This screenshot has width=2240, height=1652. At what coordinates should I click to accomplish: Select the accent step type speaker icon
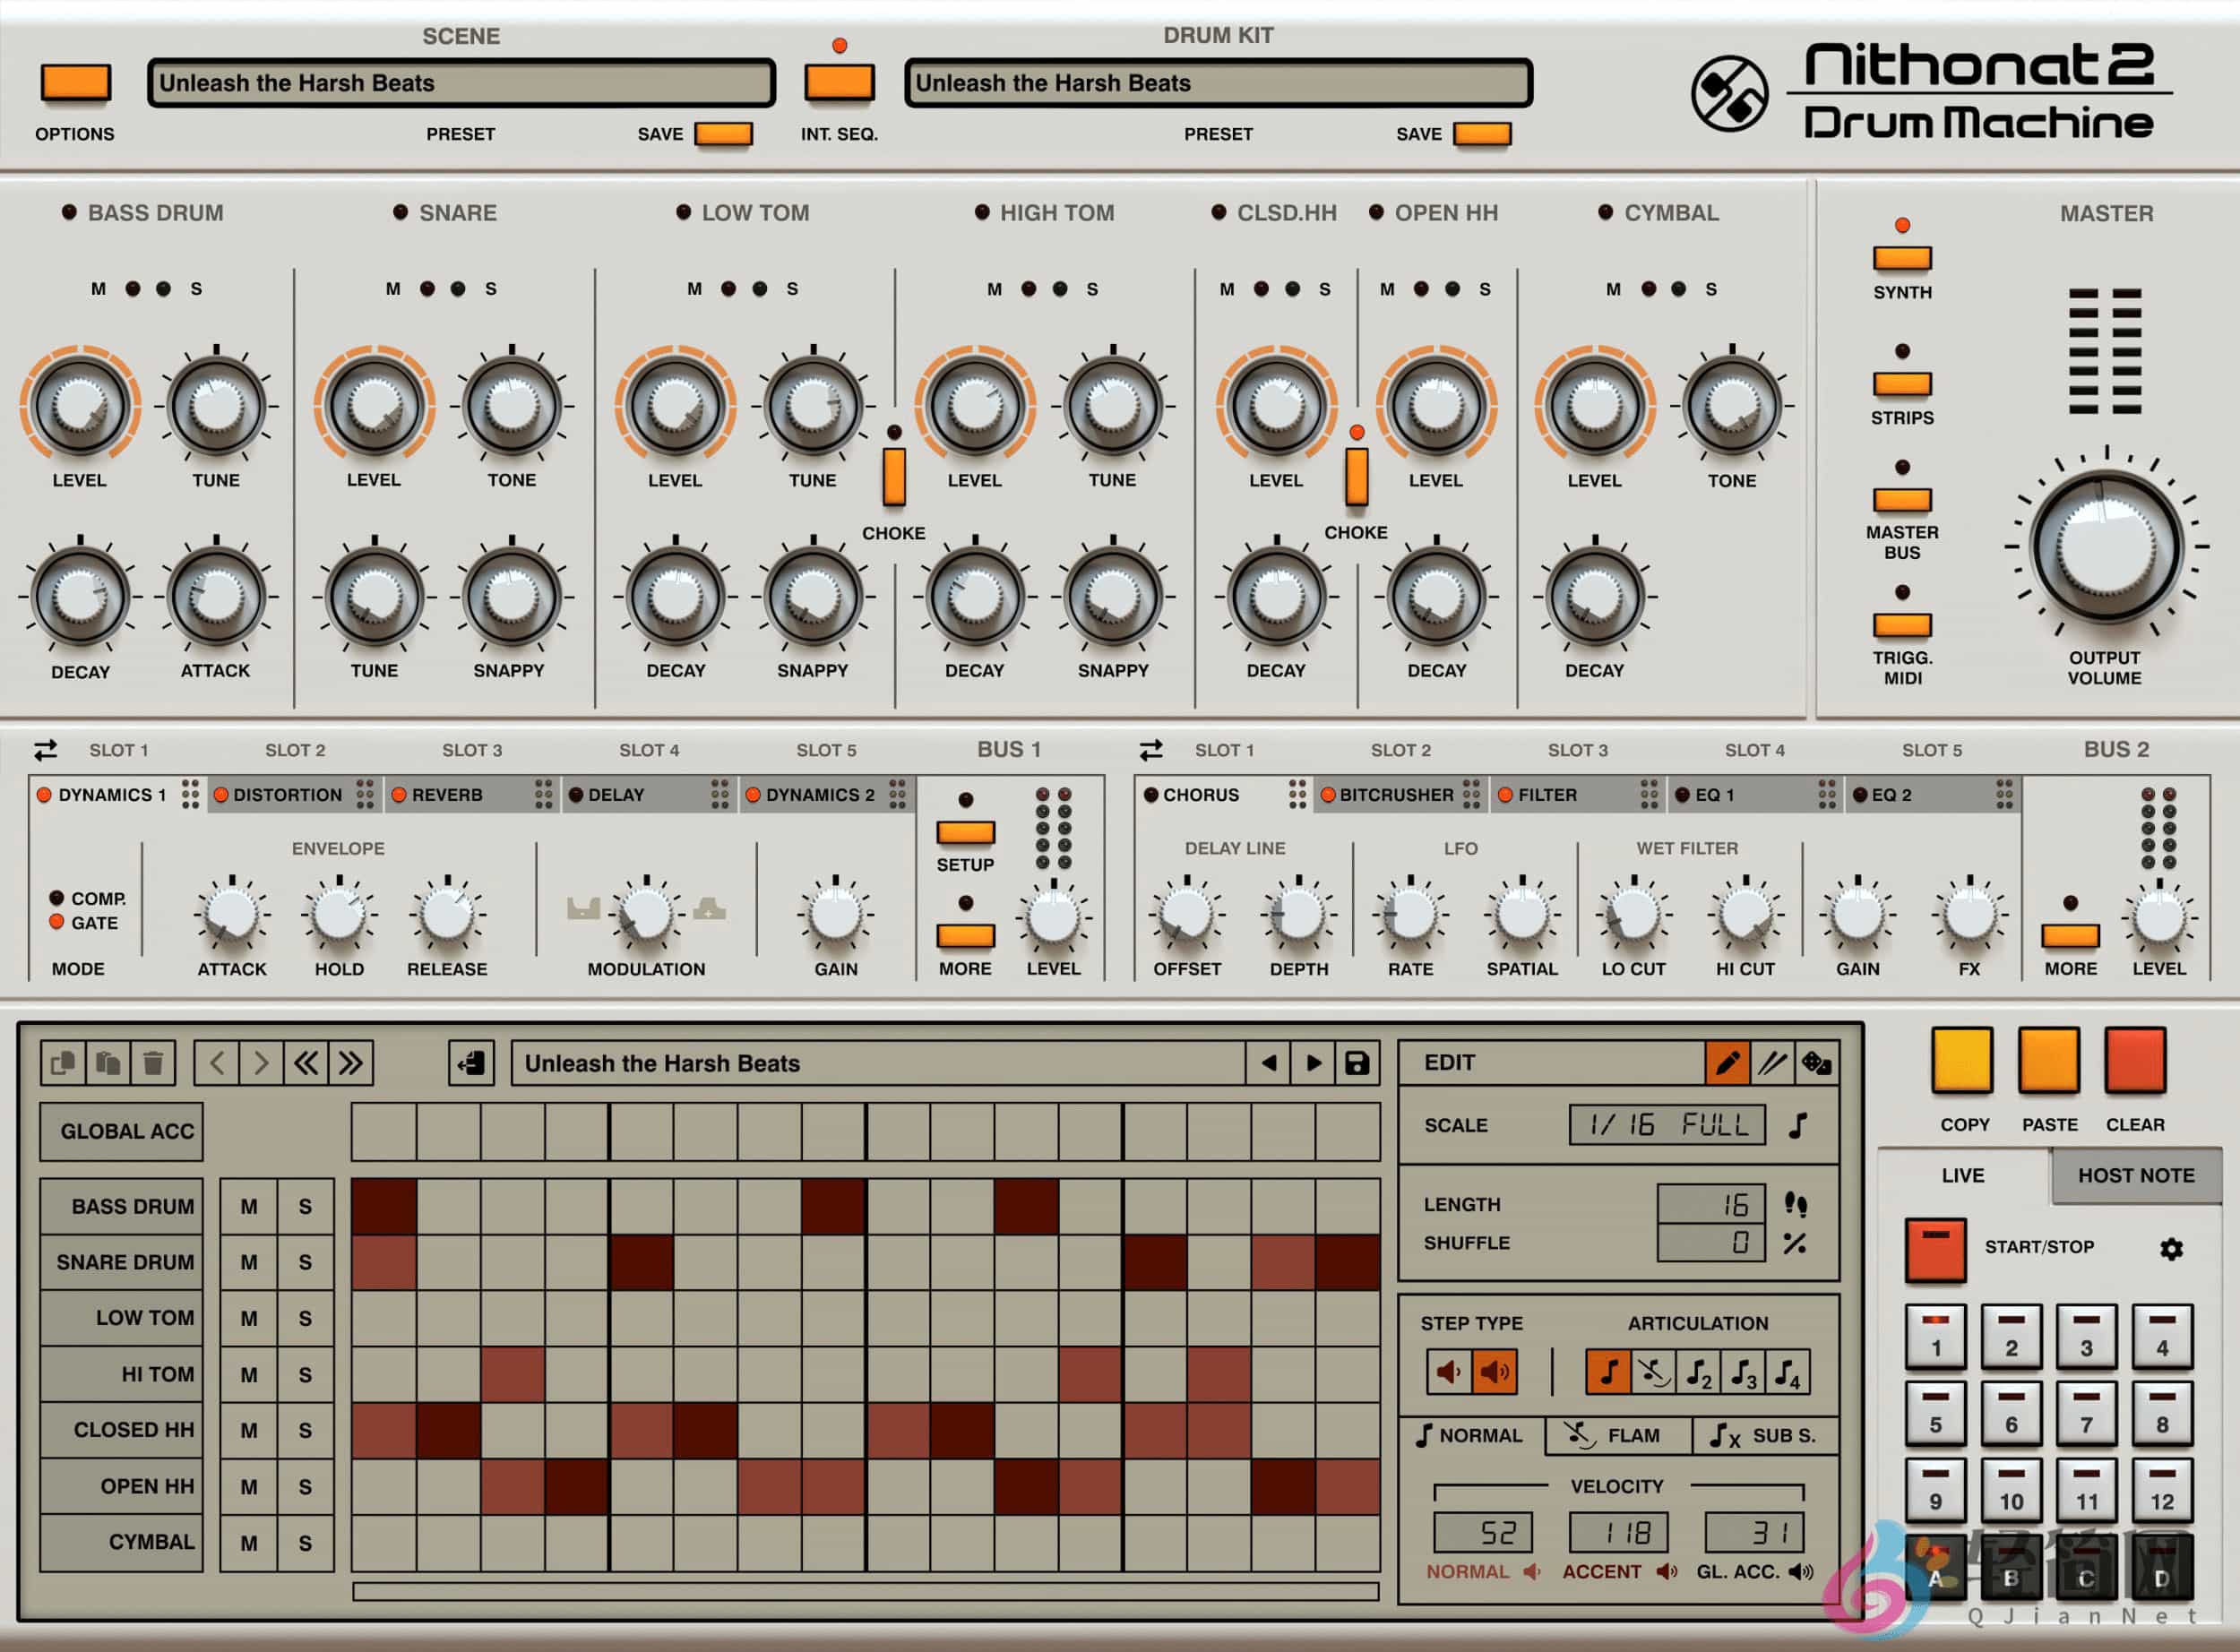coord(1494,1372)
